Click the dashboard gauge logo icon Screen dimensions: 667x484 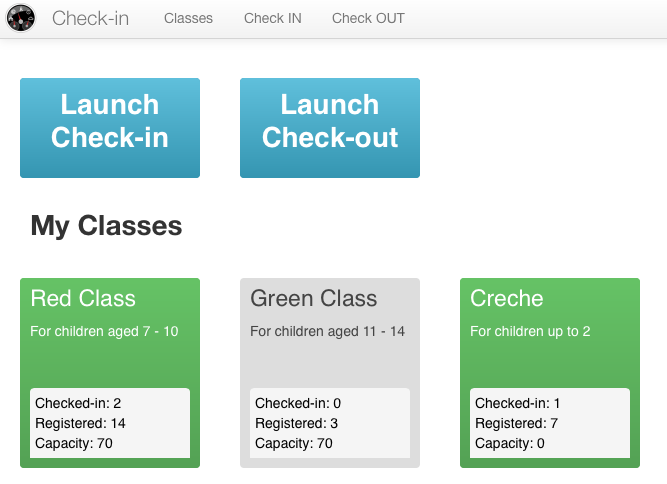[x=20, y=18]
